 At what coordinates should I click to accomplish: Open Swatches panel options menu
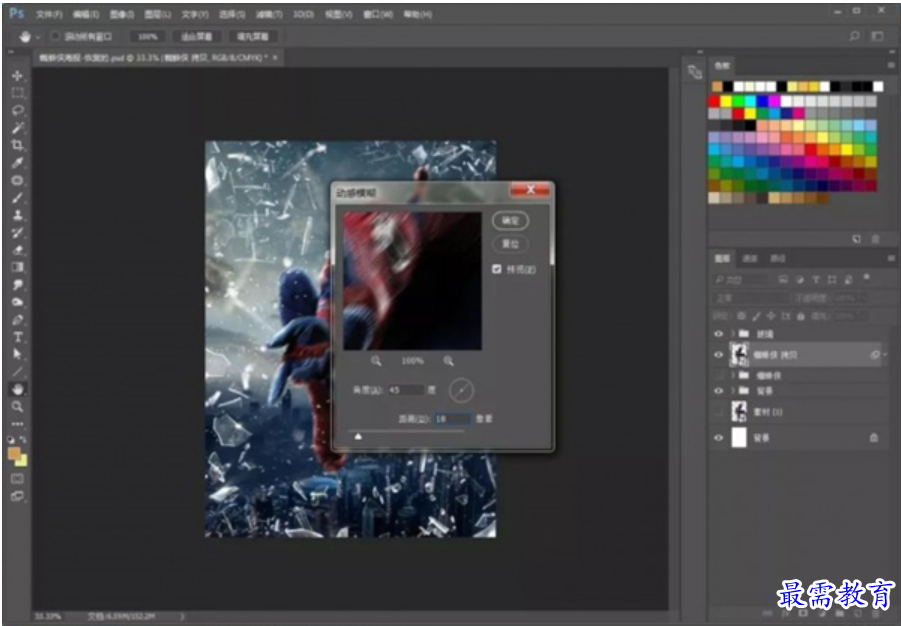[x=891, y=66]
